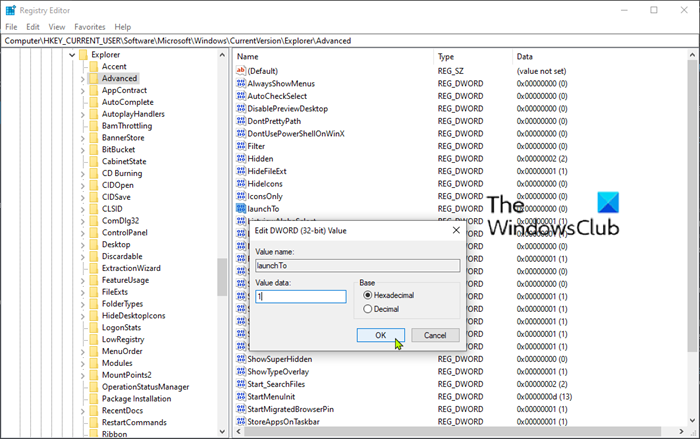Click the HideFileExt DWORD icon
The image size is (700, 439).
pyautogui.click(x=241, y=171)
